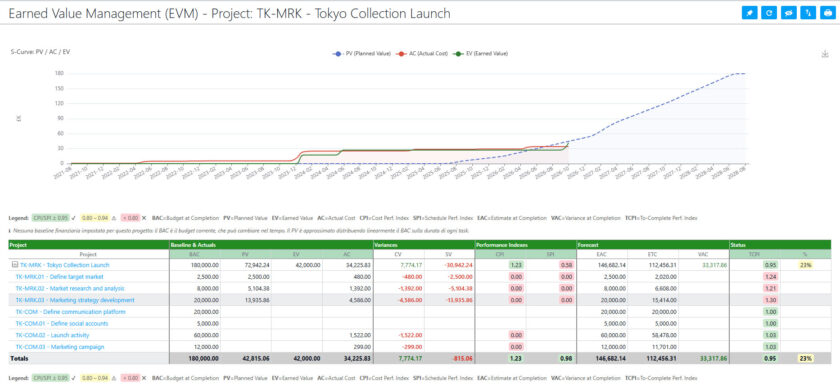Select the 1.21 TCPI badge for TK-MRK.02

point(769,289)
